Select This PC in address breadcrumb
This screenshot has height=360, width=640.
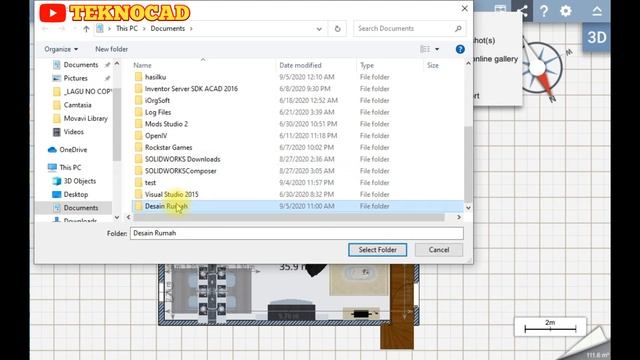(x=127, y=29)
